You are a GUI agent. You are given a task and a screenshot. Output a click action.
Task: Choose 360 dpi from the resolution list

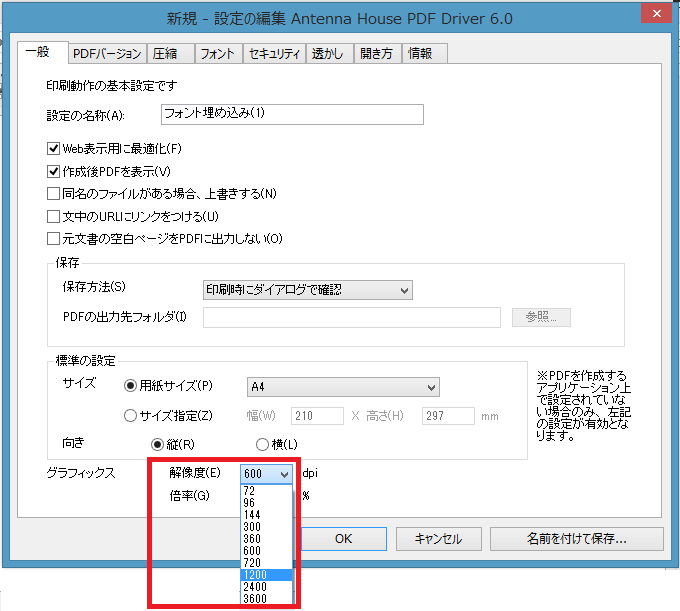[x=266, y=539]
